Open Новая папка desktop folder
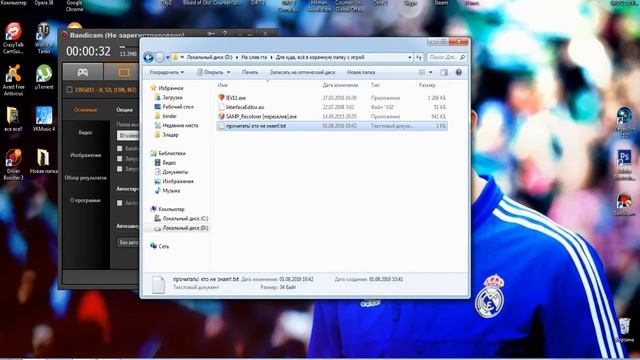The height and width of the screenshot is (360, 640). (x=43, y=161)
